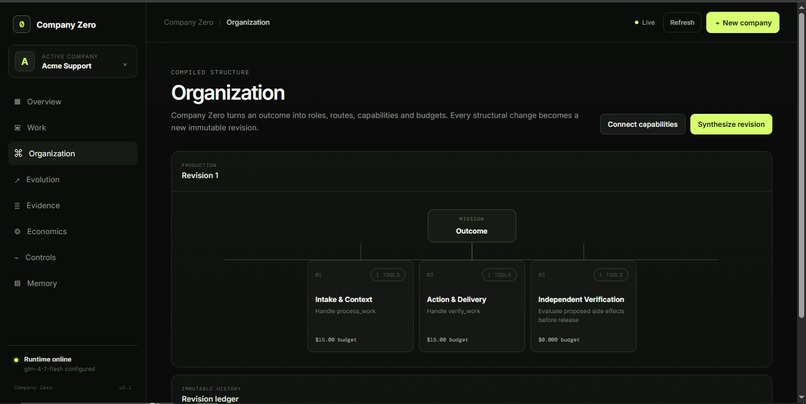Click 'Handle process_work' description
This screenshot has width=806, height=404.
[345, 311]
